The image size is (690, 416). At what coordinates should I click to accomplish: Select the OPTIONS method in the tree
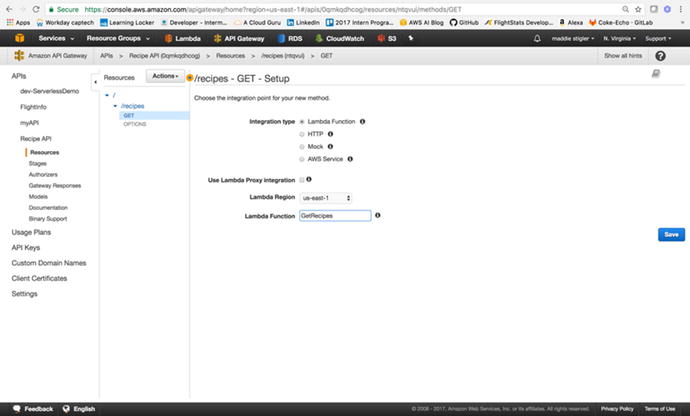pos(135,124)
